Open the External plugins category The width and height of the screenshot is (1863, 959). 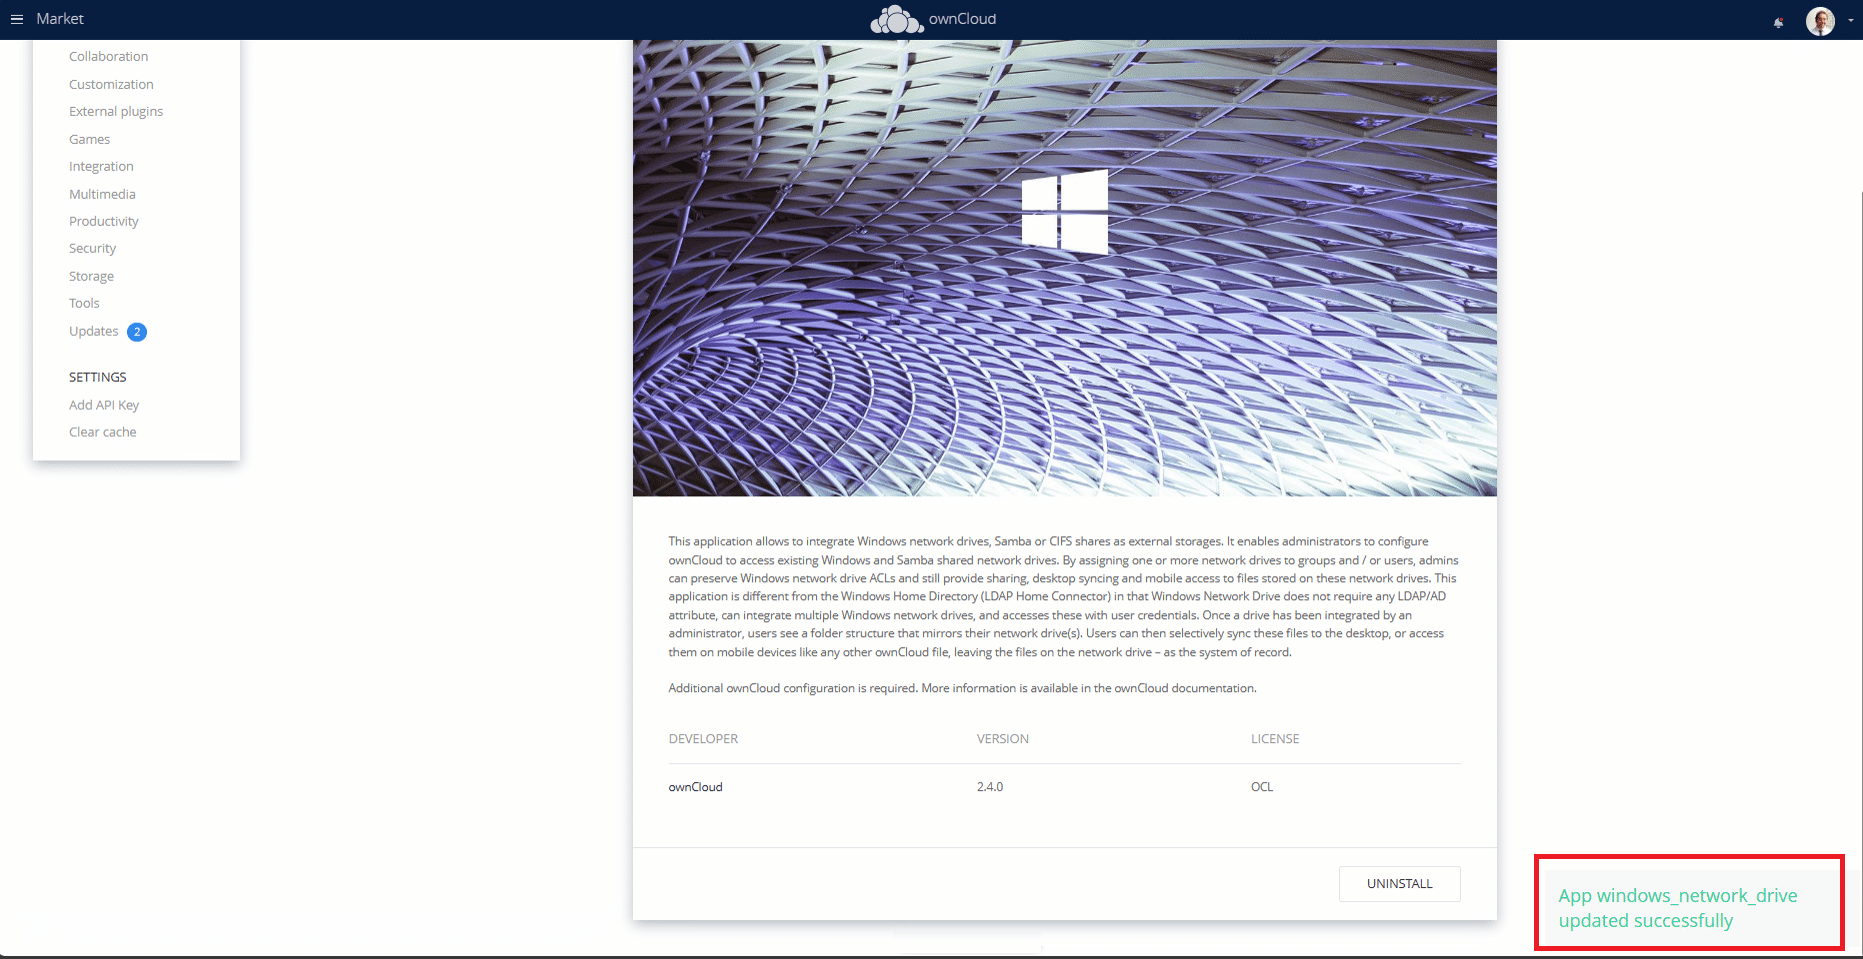[116, 112]
